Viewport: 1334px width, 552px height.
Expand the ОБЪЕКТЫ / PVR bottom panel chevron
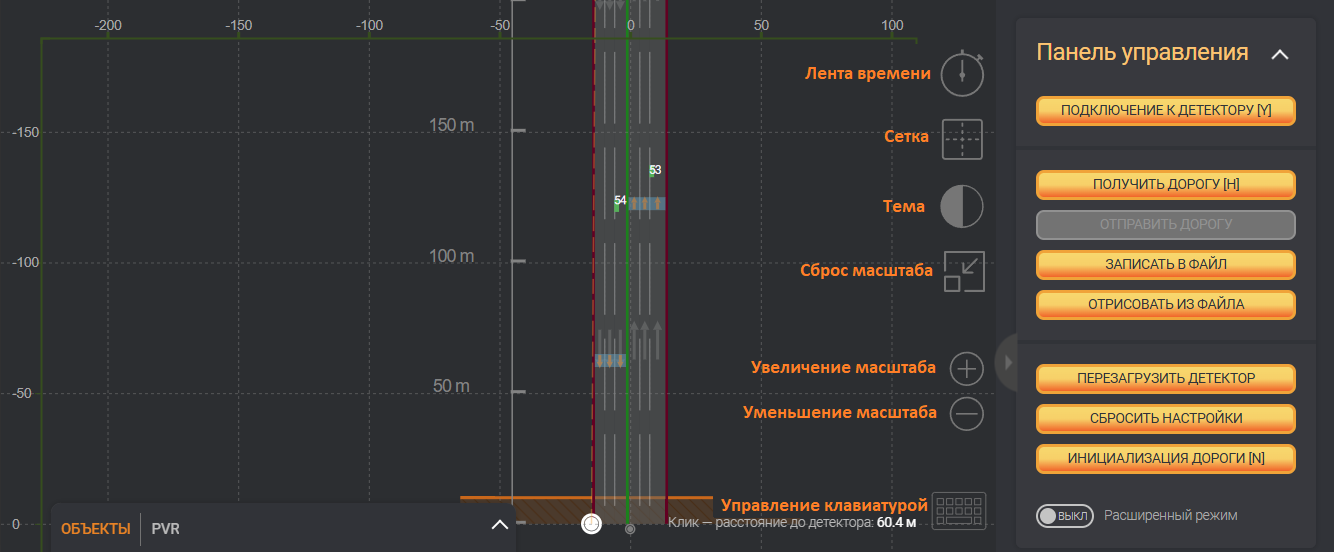tap(500, 526)
